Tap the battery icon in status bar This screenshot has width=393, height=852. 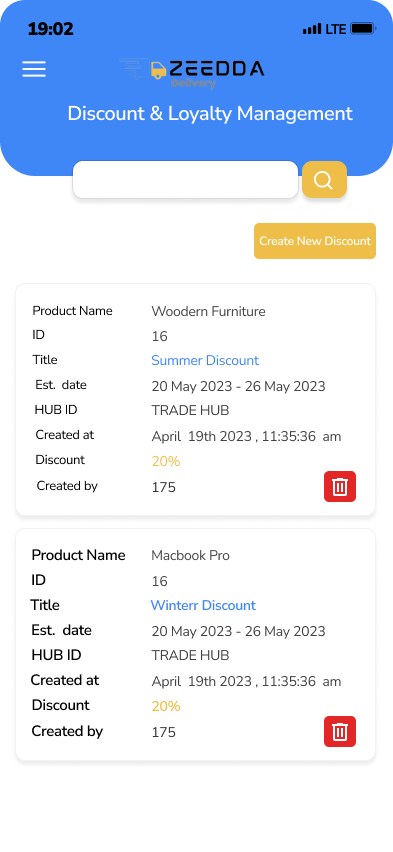363,29
